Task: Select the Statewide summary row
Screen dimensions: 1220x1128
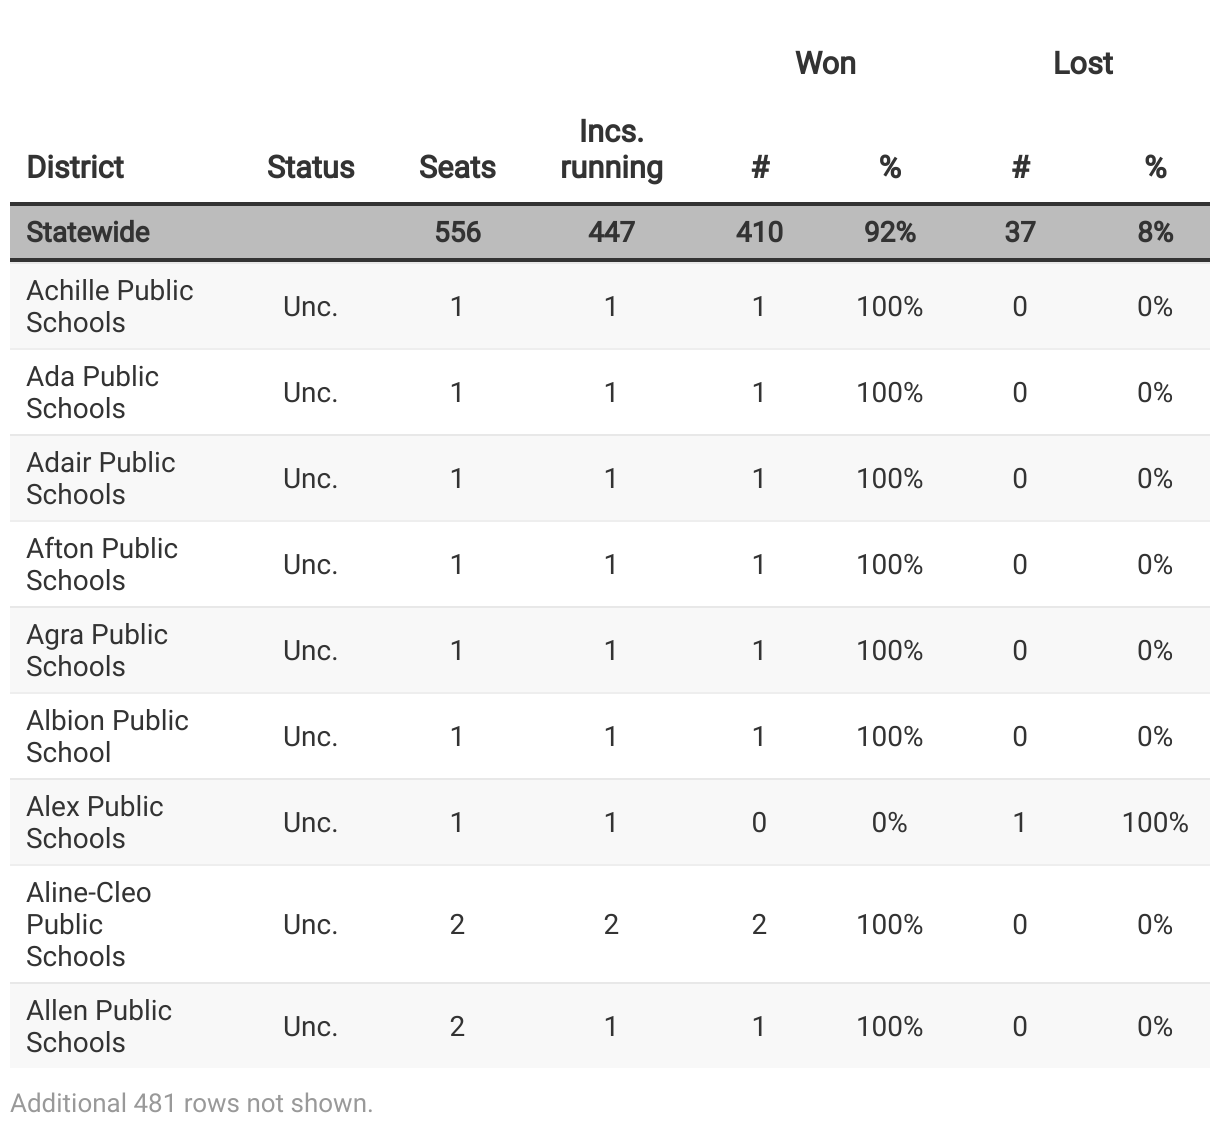Action: (x=610, y=232)
